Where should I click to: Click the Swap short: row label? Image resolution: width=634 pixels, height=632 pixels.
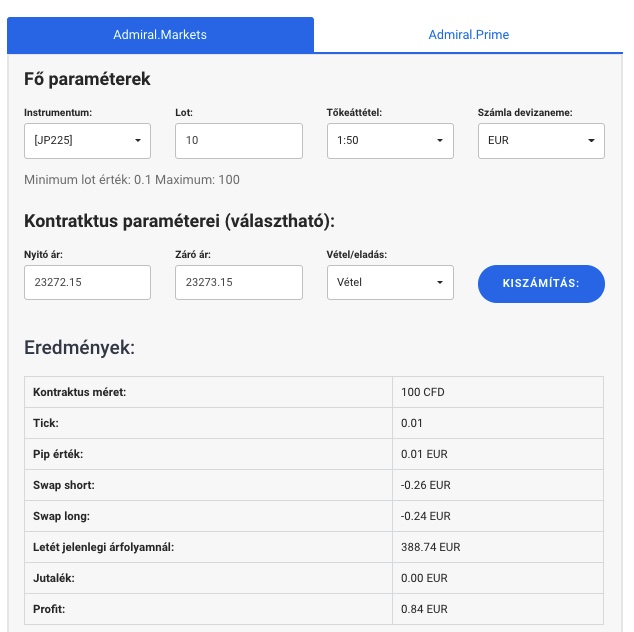tap(63, 485)
